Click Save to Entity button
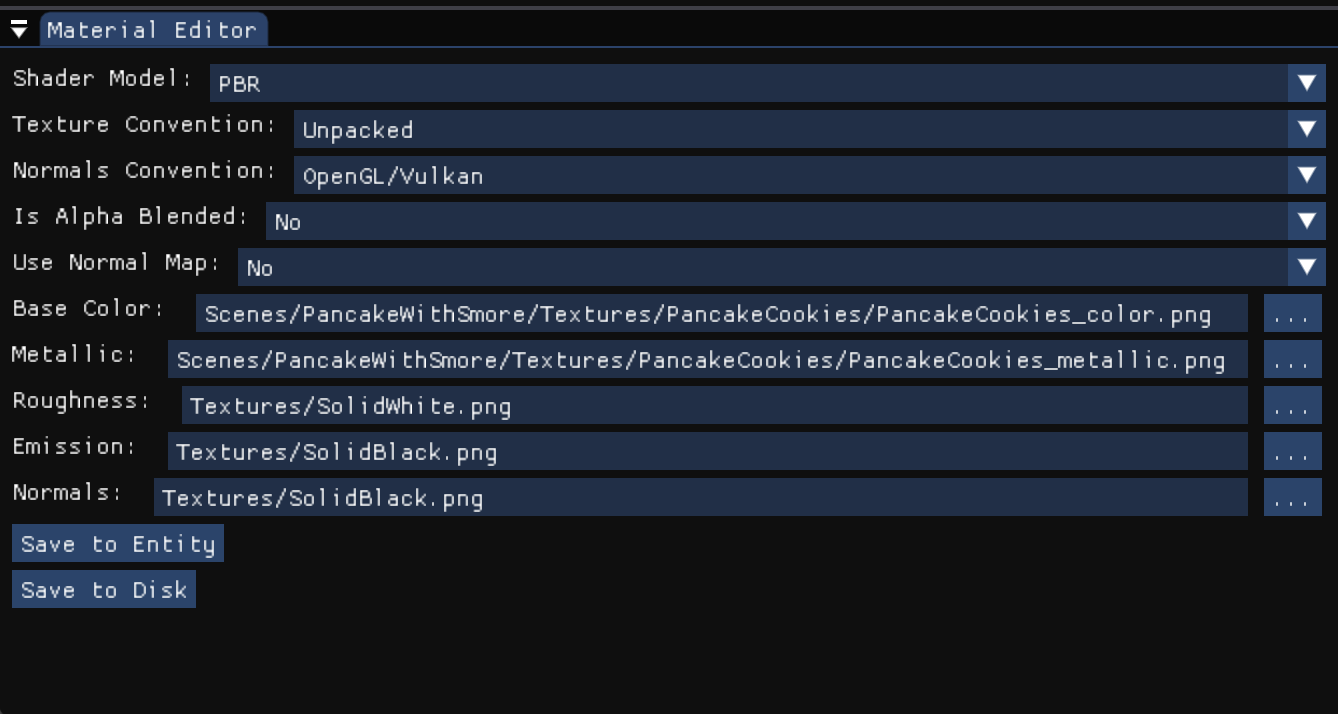This screenshot has height=714, width=1338. [x=118, y=544]
